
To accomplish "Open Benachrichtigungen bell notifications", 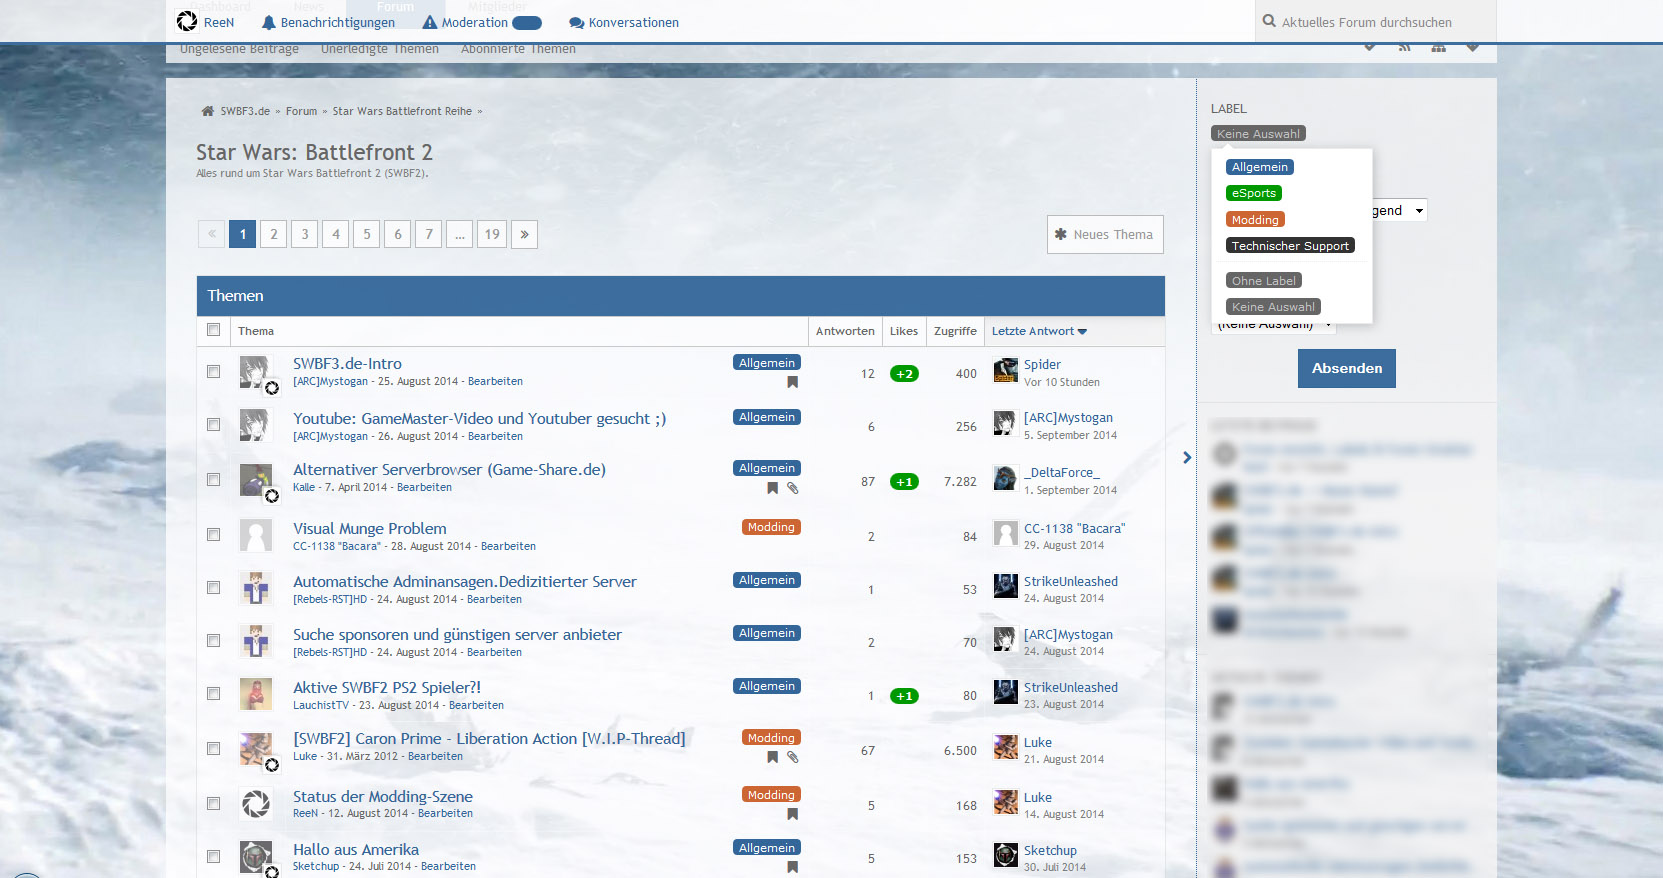I will pos(328,22).
